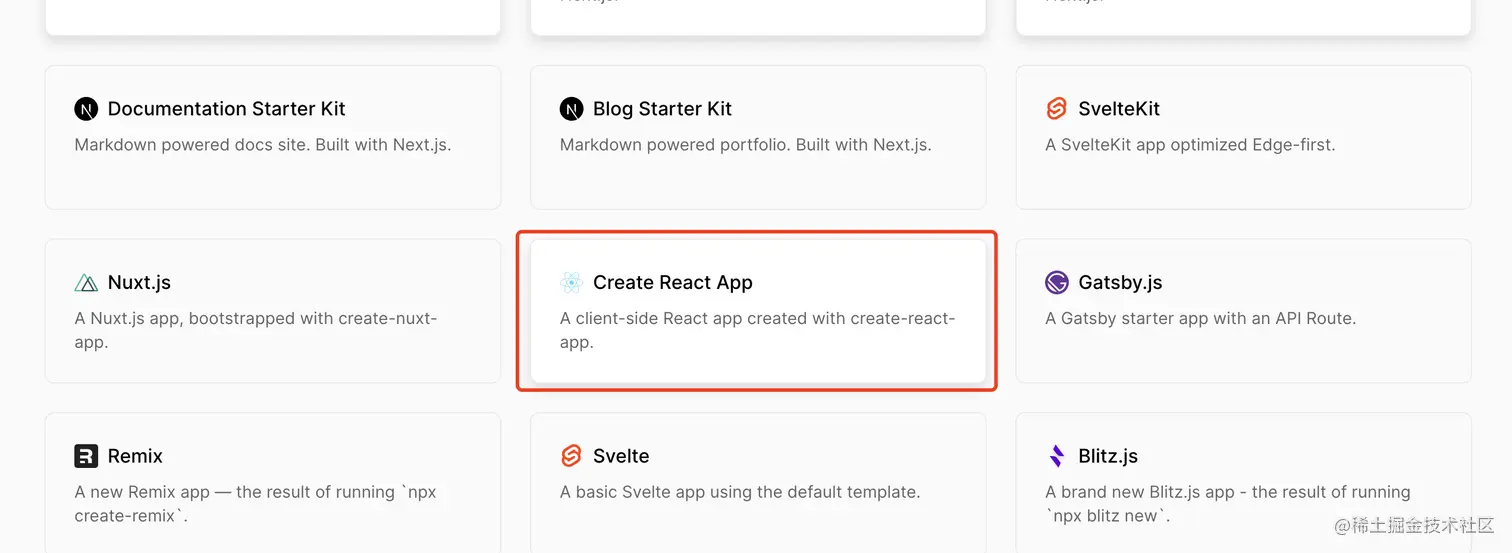This screenshot has width=1512, height=553.
Task: Click the React atom icon
Action: tap(571, 283)
